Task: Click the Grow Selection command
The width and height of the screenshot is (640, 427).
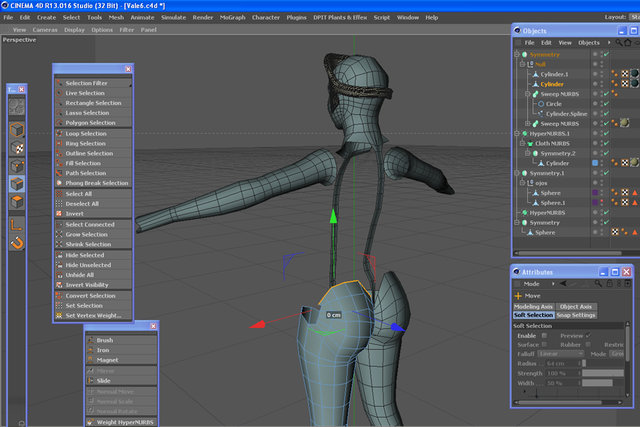Action: 87,234
